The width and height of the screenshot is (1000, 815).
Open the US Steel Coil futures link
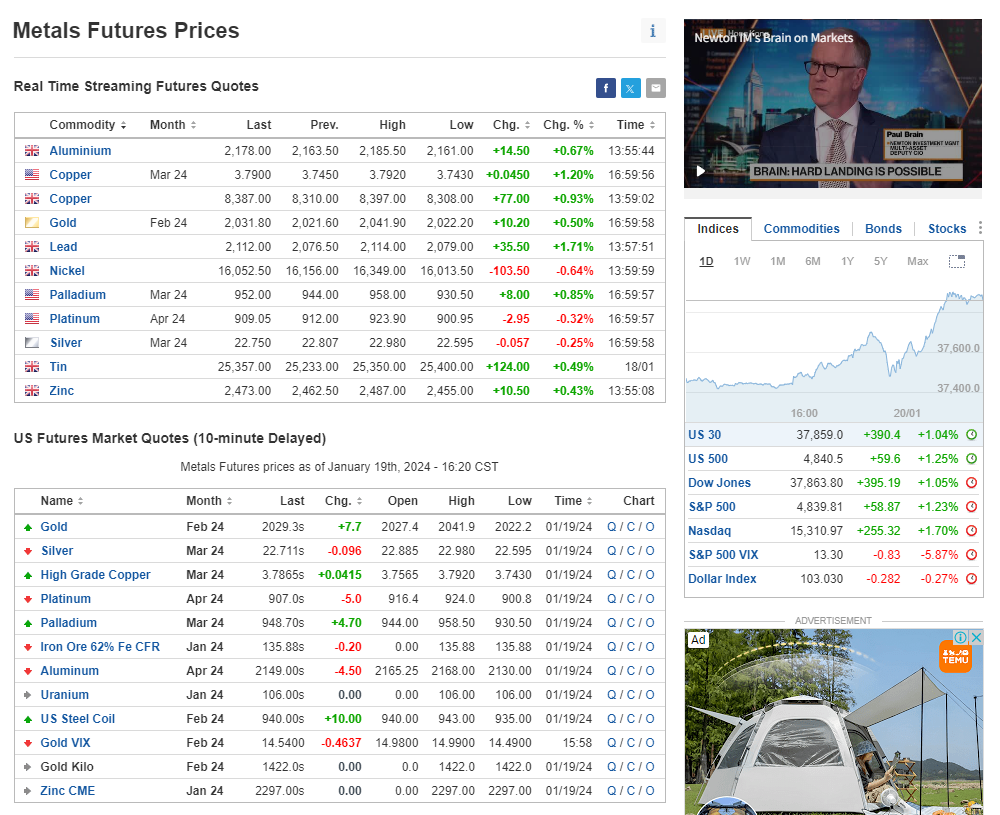pos(78,719)
